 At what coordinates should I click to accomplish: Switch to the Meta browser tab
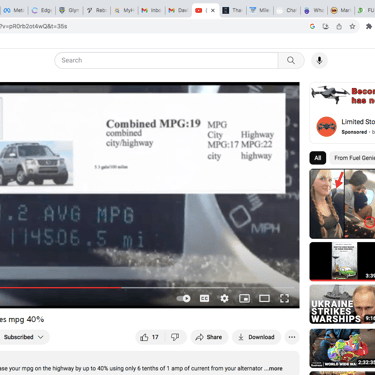point(13,11)
